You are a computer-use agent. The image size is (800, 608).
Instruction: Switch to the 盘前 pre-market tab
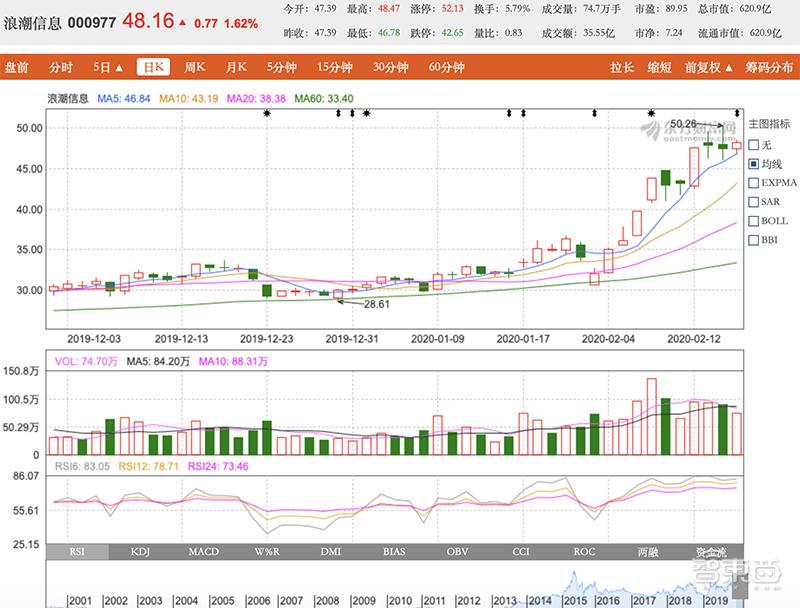pyautogui.click(x=17, y=68)
